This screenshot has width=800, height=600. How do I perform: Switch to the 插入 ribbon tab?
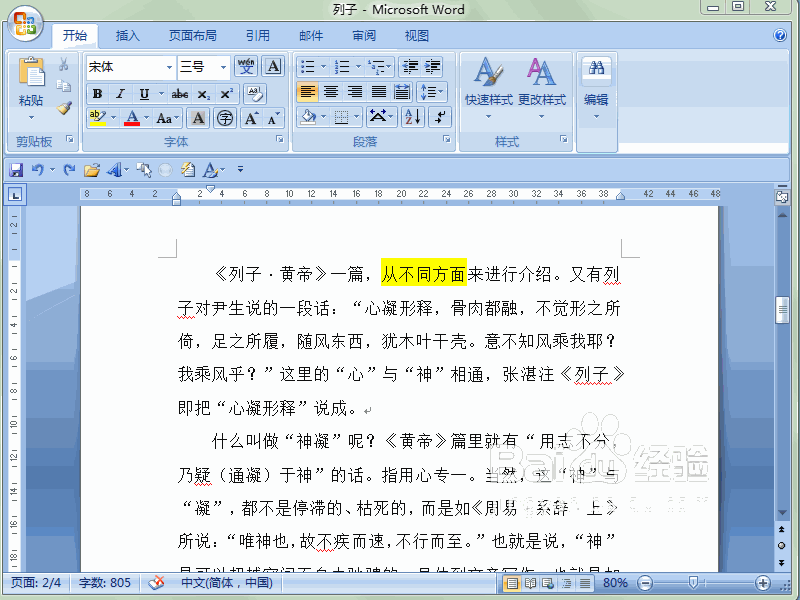[127, 35]
